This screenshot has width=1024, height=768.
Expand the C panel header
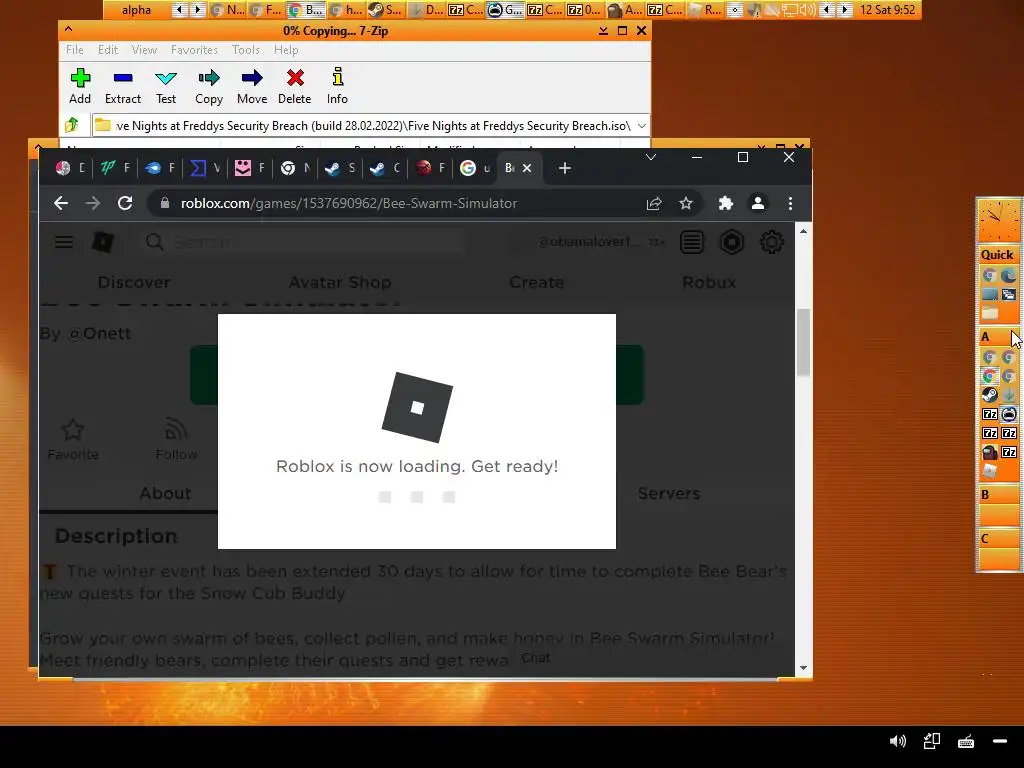(x=998, y=539)
